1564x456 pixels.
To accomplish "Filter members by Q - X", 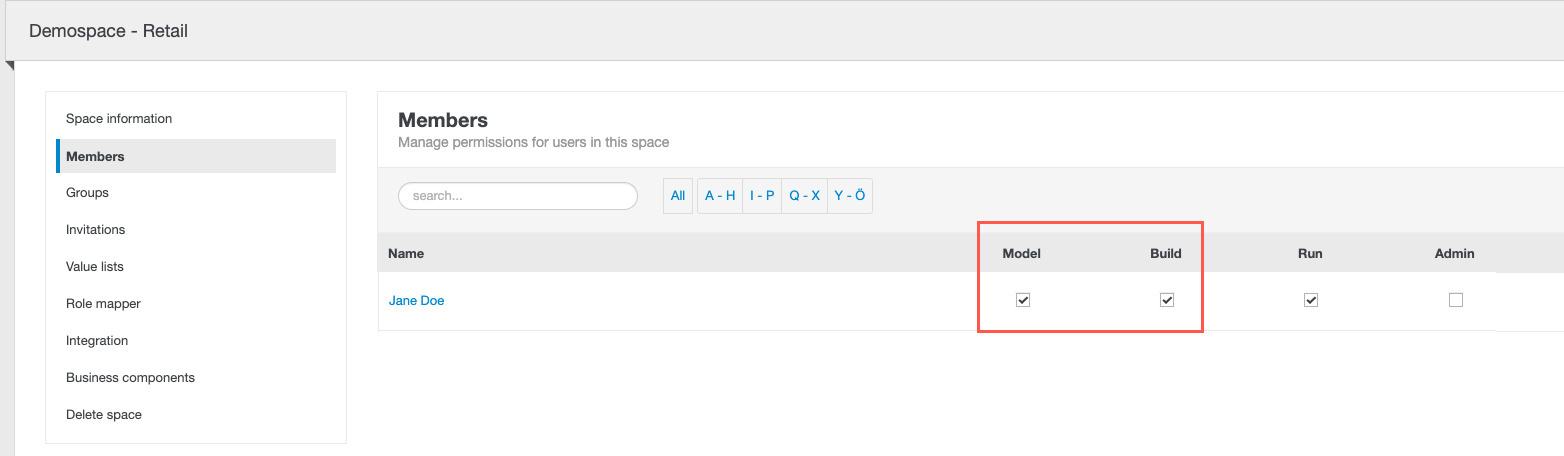I will (804, 196).
